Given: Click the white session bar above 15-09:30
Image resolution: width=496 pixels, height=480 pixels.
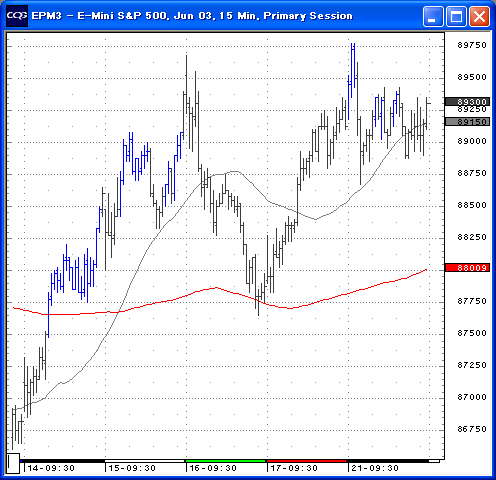Looking at the screenshot, I should pos(145,461).
